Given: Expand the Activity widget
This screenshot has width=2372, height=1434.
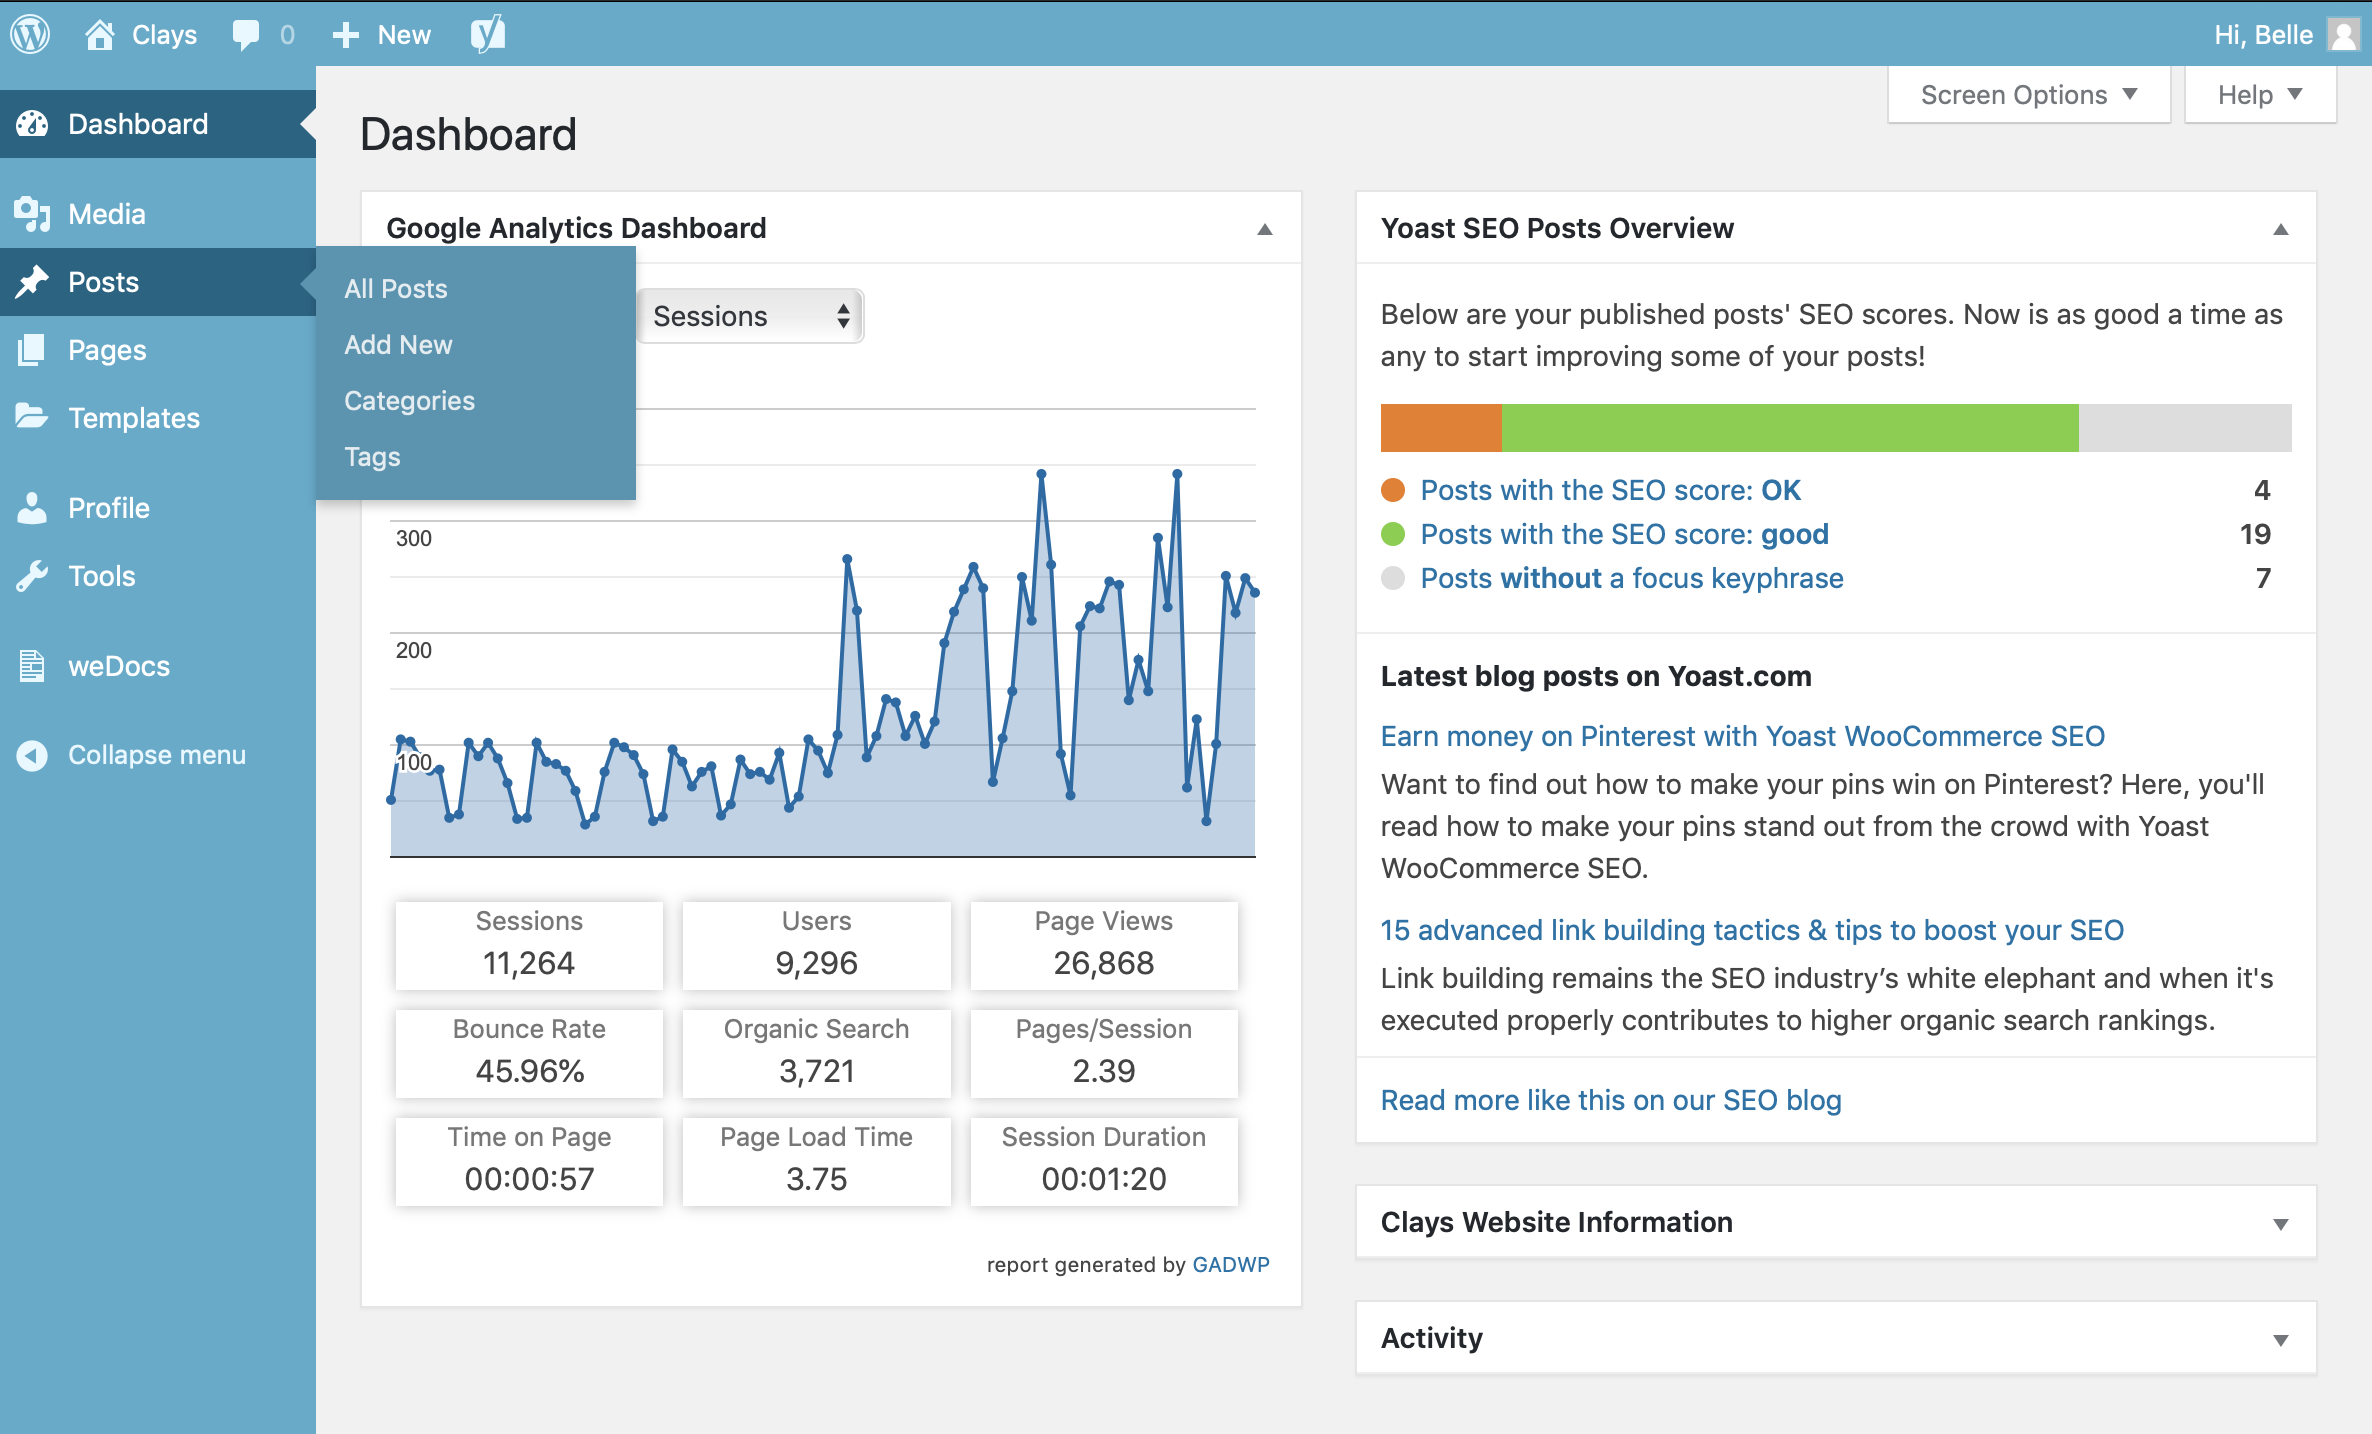Looking at the screenshot, I should (x=2281, y=1340).
